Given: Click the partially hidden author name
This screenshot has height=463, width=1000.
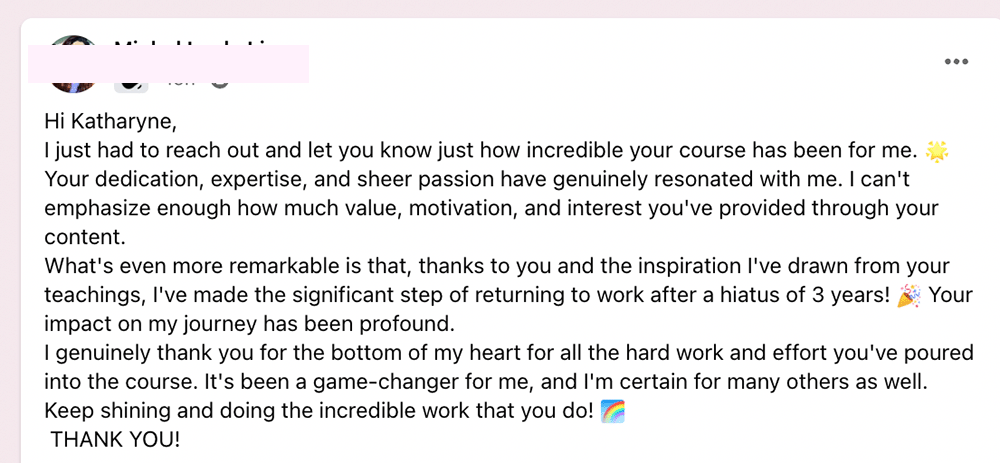Looking at the screenshot, I should pyautogui.click(x=191, y=41).
